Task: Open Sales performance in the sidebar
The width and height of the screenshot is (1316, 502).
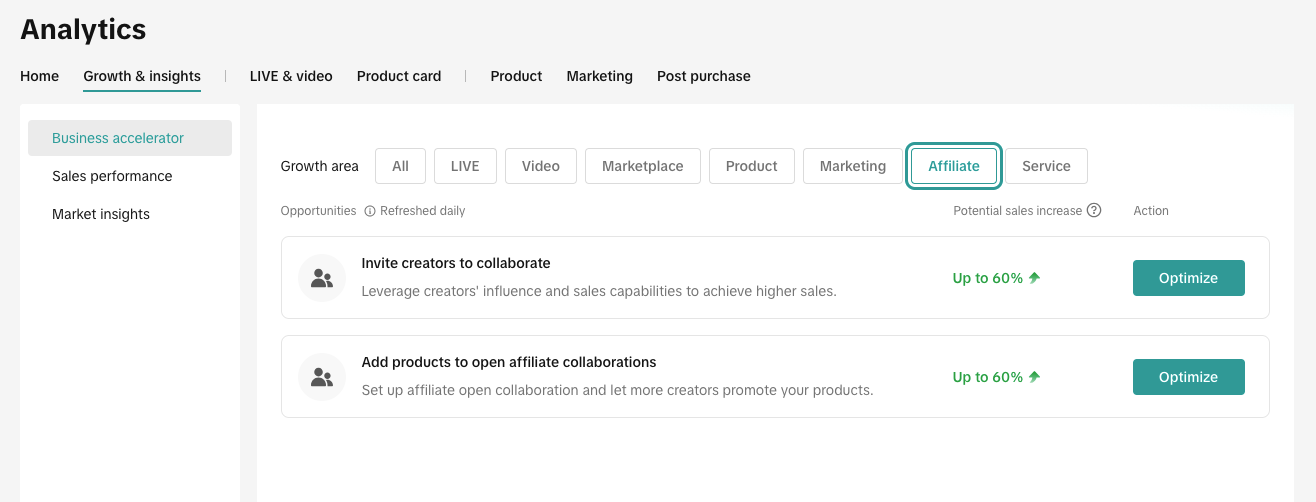Action: (112, 176)
